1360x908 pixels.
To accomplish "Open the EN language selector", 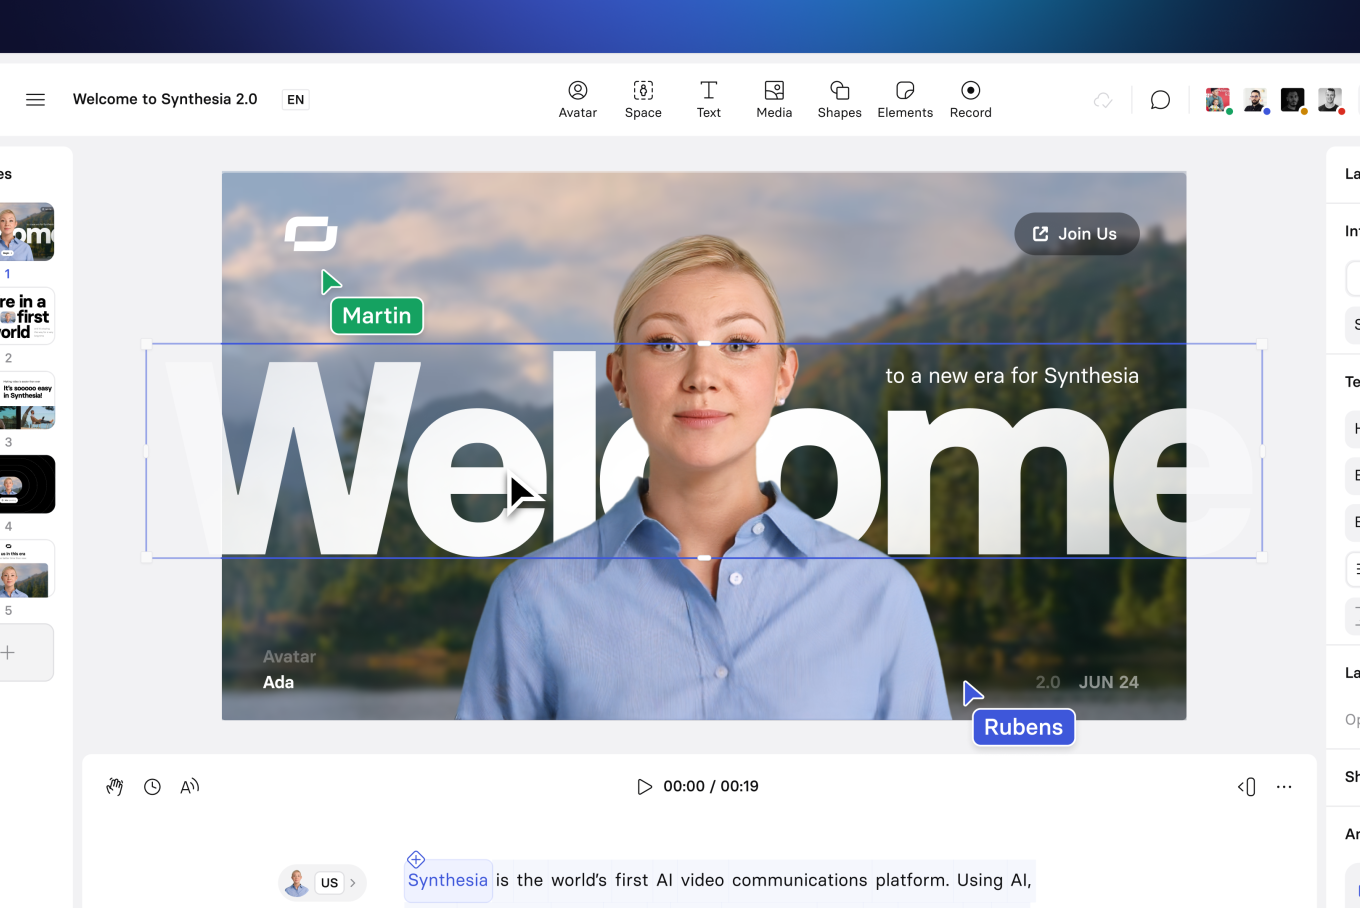I will pos(296,100).
